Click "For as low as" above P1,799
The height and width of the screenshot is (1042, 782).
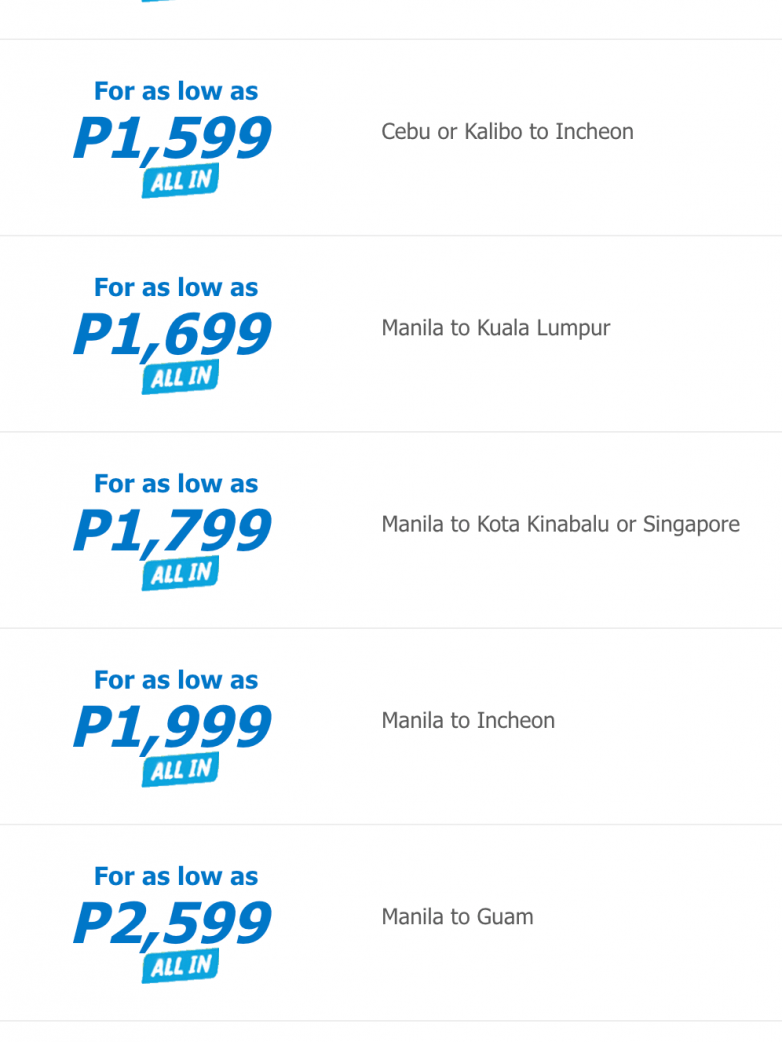[x=176, y=483]
